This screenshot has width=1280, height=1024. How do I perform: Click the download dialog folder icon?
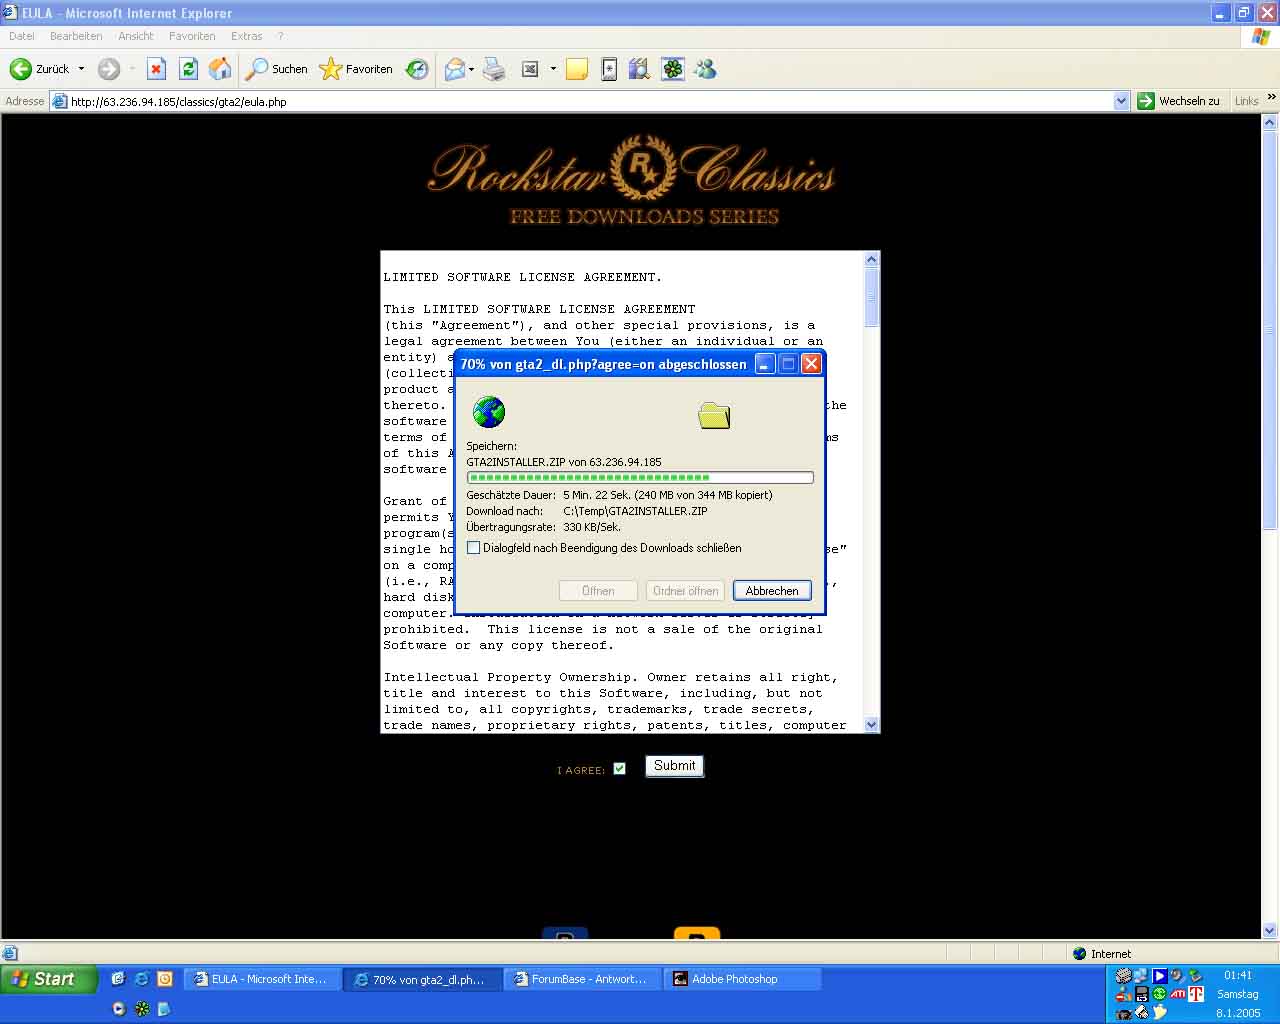point(714,415)
